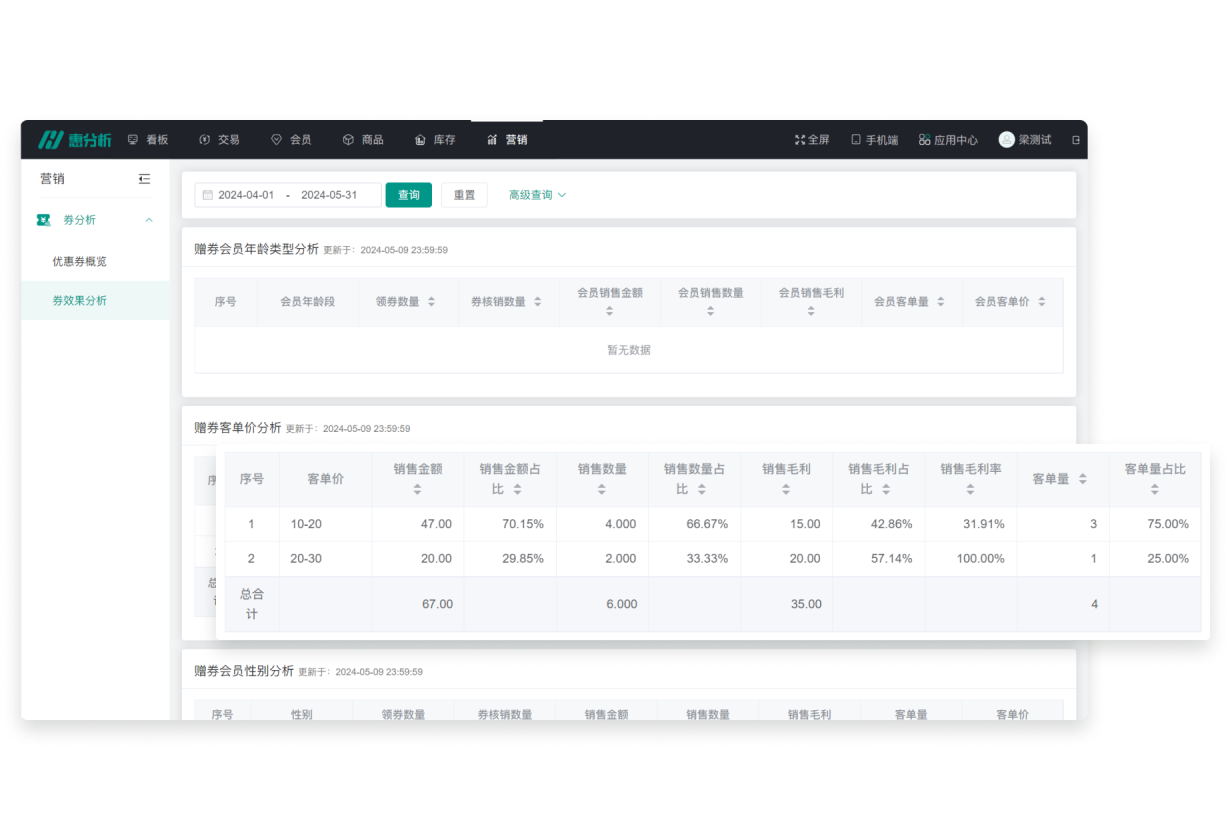Click the logout icon at top right
The height and width of the screenshot is (840, 1230).
tap(1076, 140)
